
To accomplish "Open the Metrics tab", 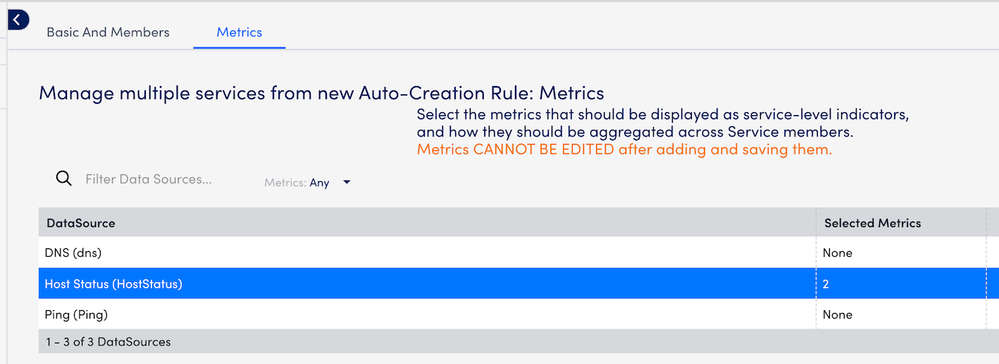I will (x=239, y=32).
